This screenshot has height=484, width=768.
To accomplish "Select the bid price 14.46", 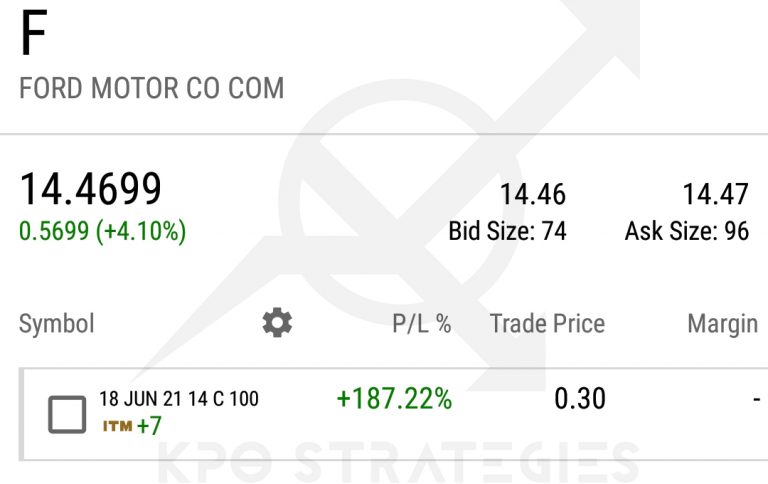I will tap(533, 194).
